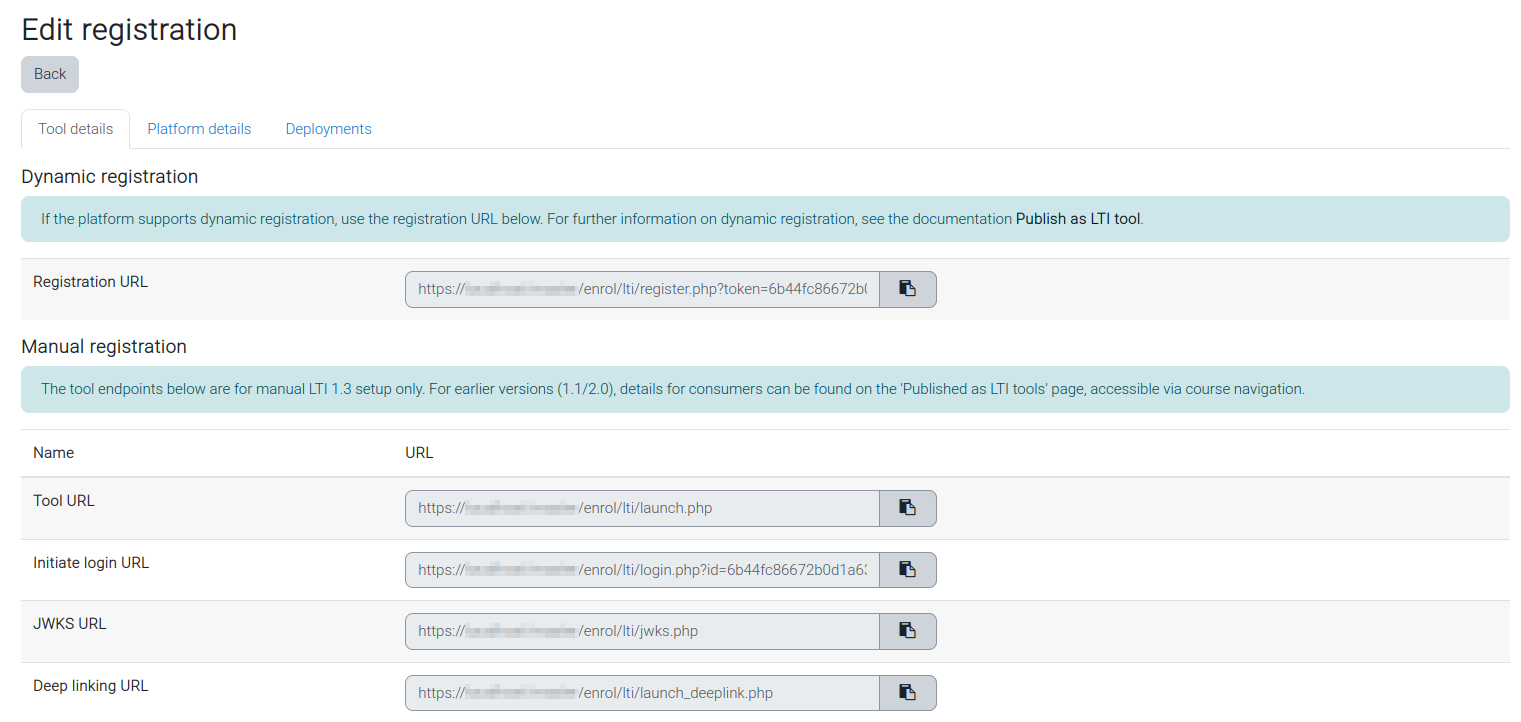Click inside the Tool URL field
Screen dimensions: 1521x722
tap(642, 508)
